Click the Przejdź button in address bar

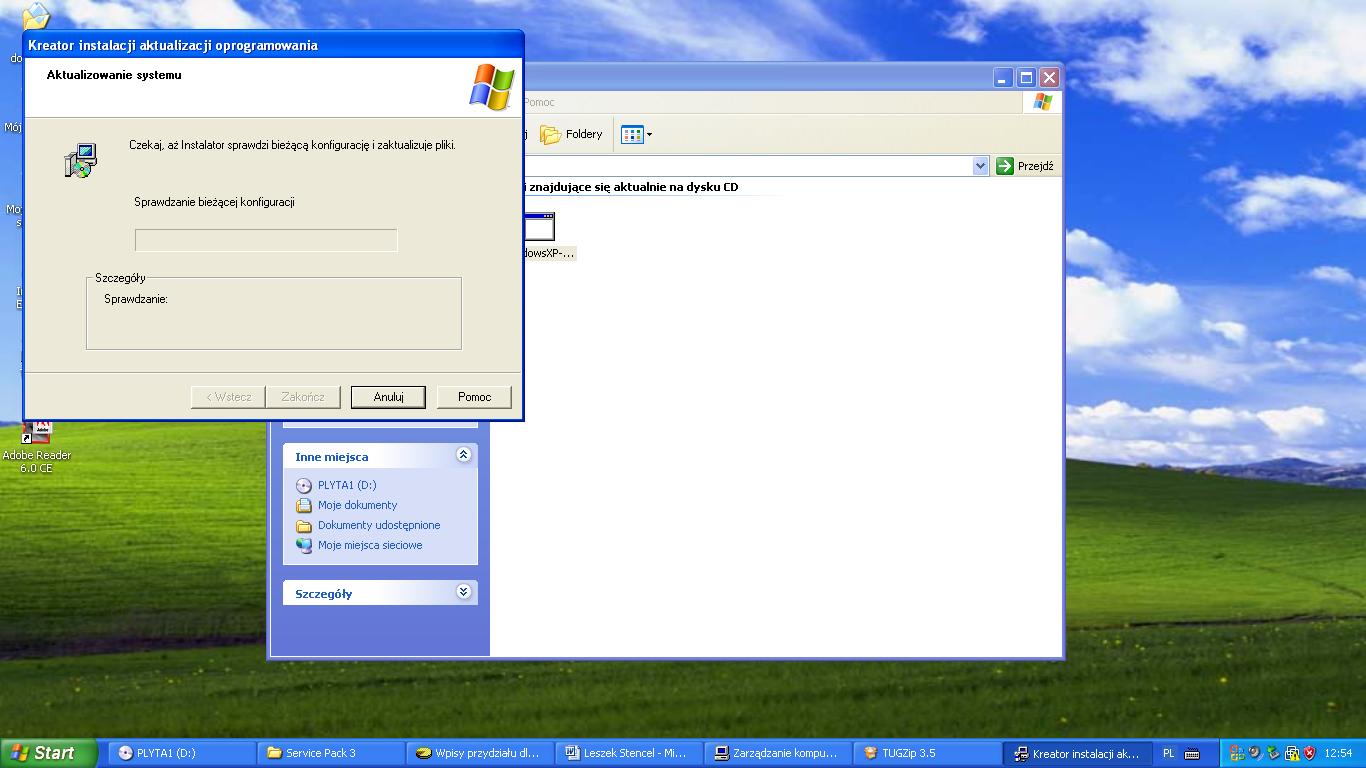(1026, 166)
